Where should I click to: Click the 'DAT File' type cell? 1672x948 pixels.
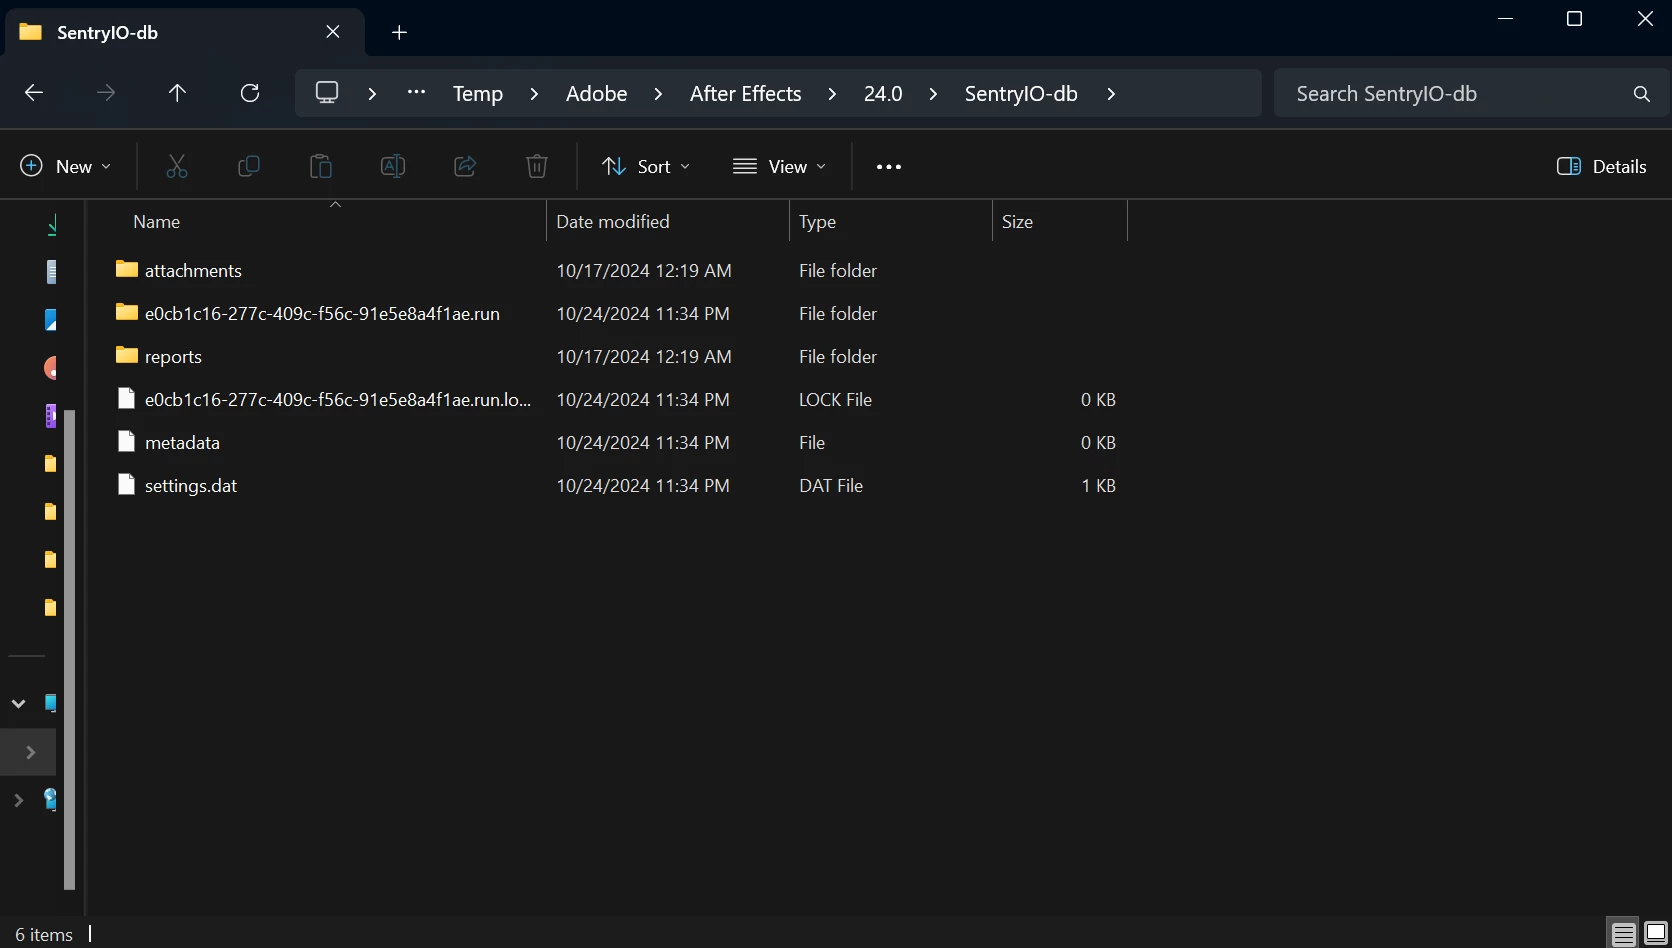point(831,486)
